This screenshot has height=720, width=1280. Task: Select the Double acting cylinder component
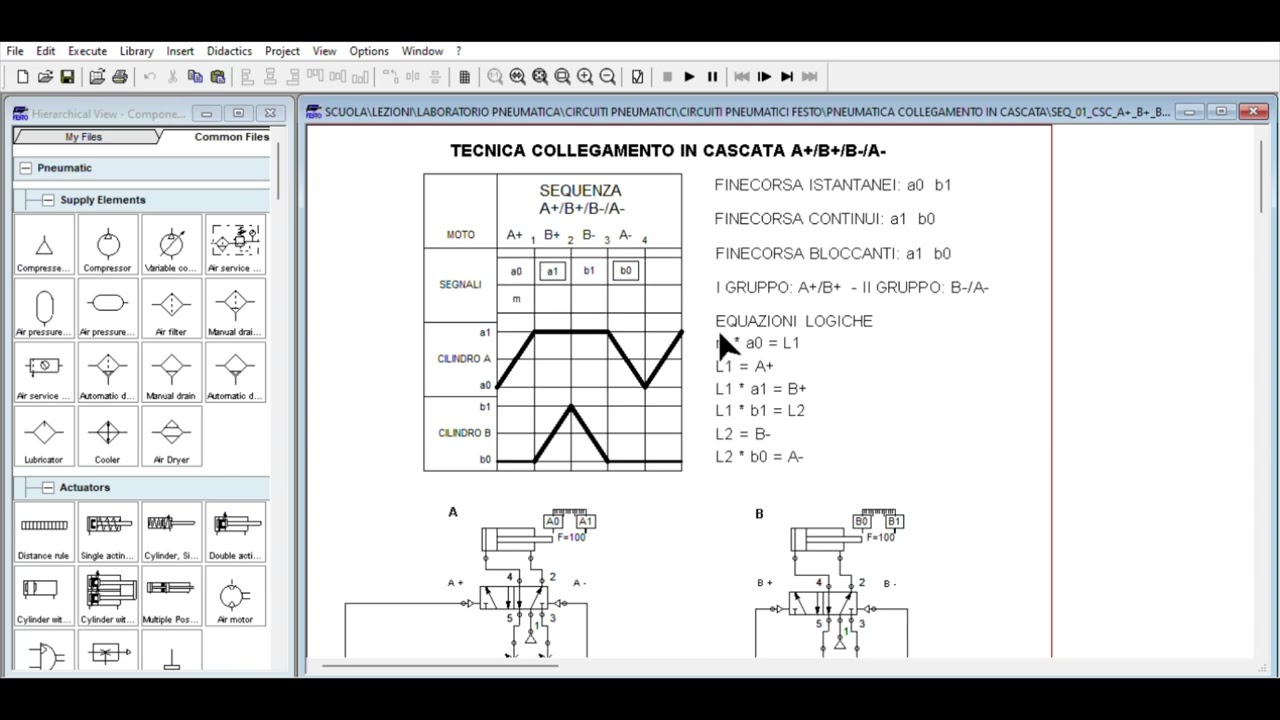click(235, 533)
